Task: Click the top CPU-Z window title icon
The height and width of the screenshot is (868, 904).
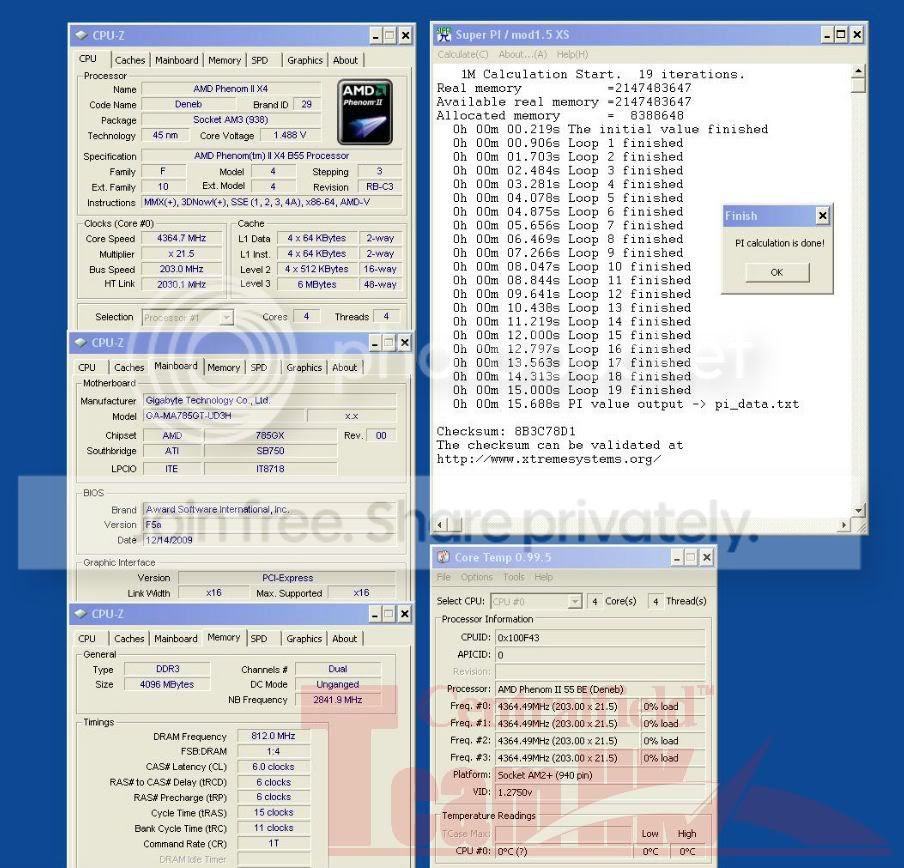Action: coord(80,35)
